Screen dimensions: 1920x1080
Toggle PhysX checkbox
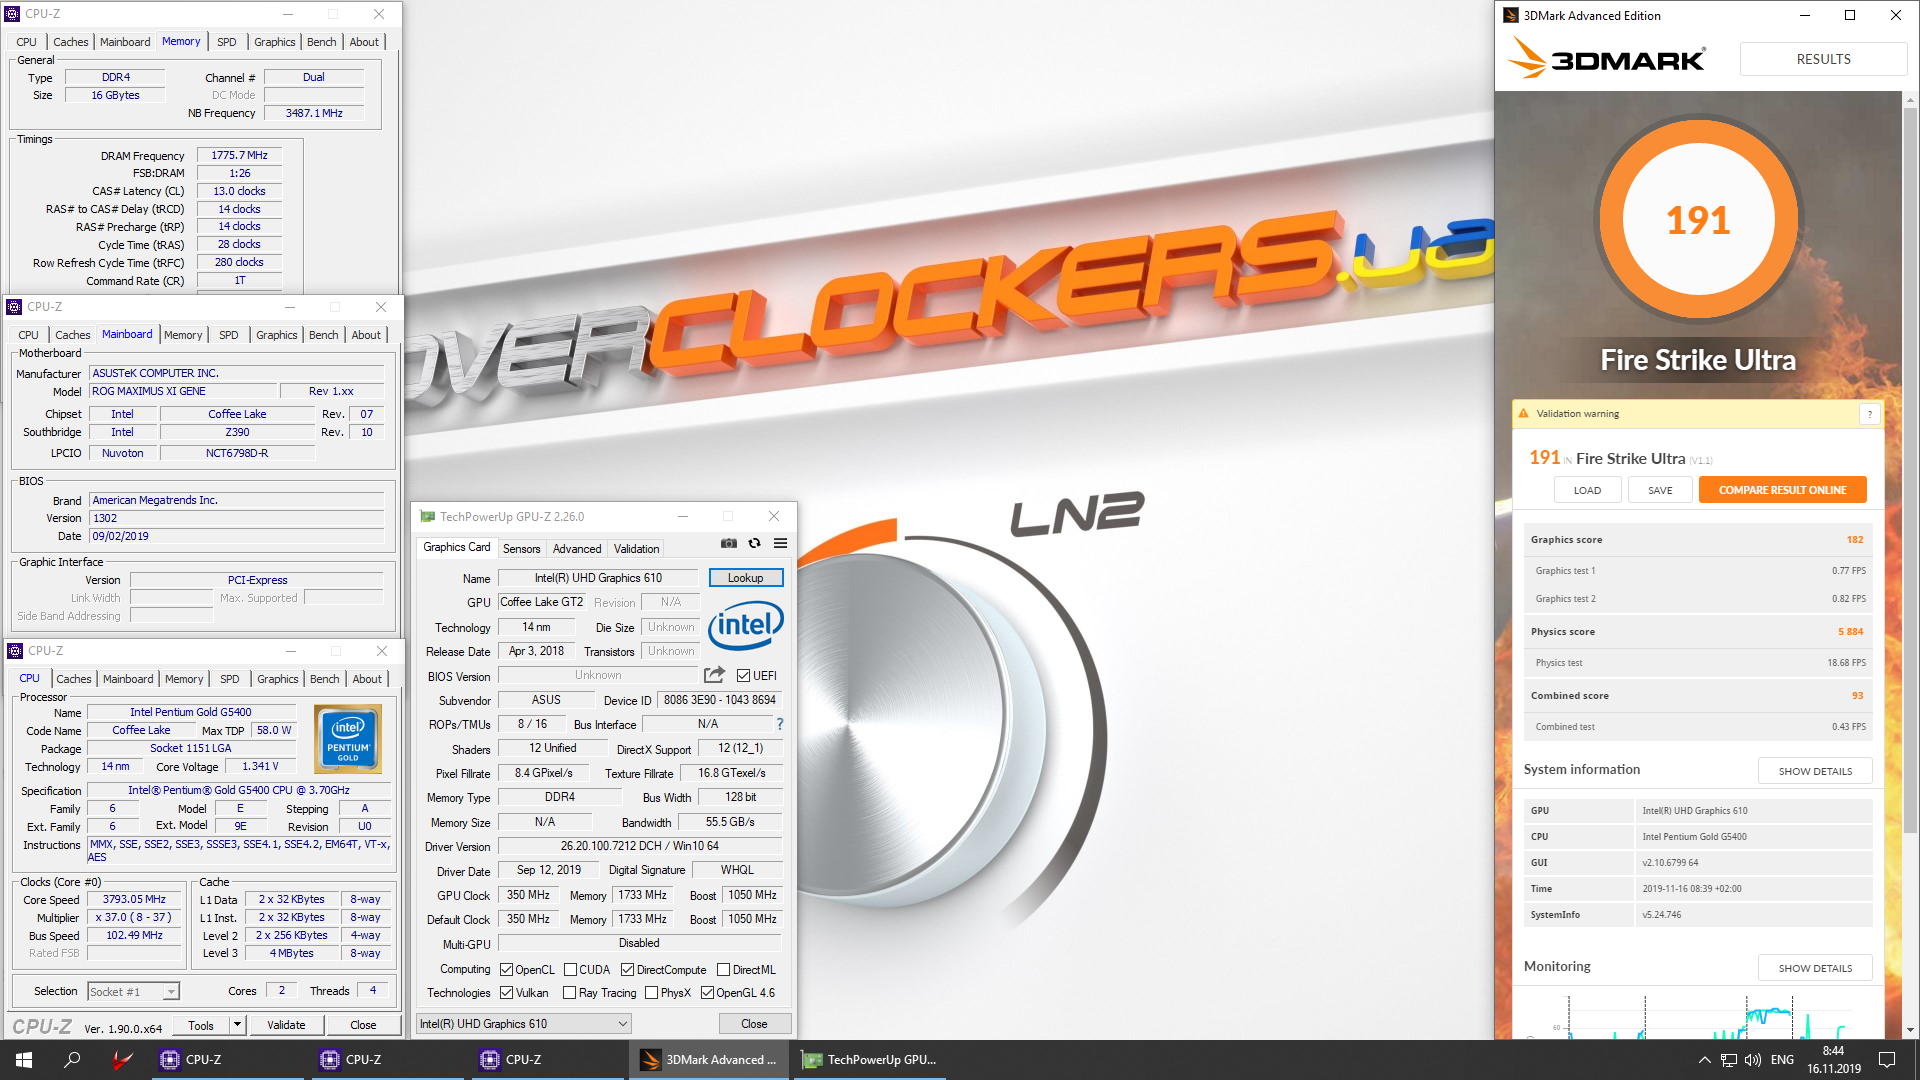click(x=651, y=993)
